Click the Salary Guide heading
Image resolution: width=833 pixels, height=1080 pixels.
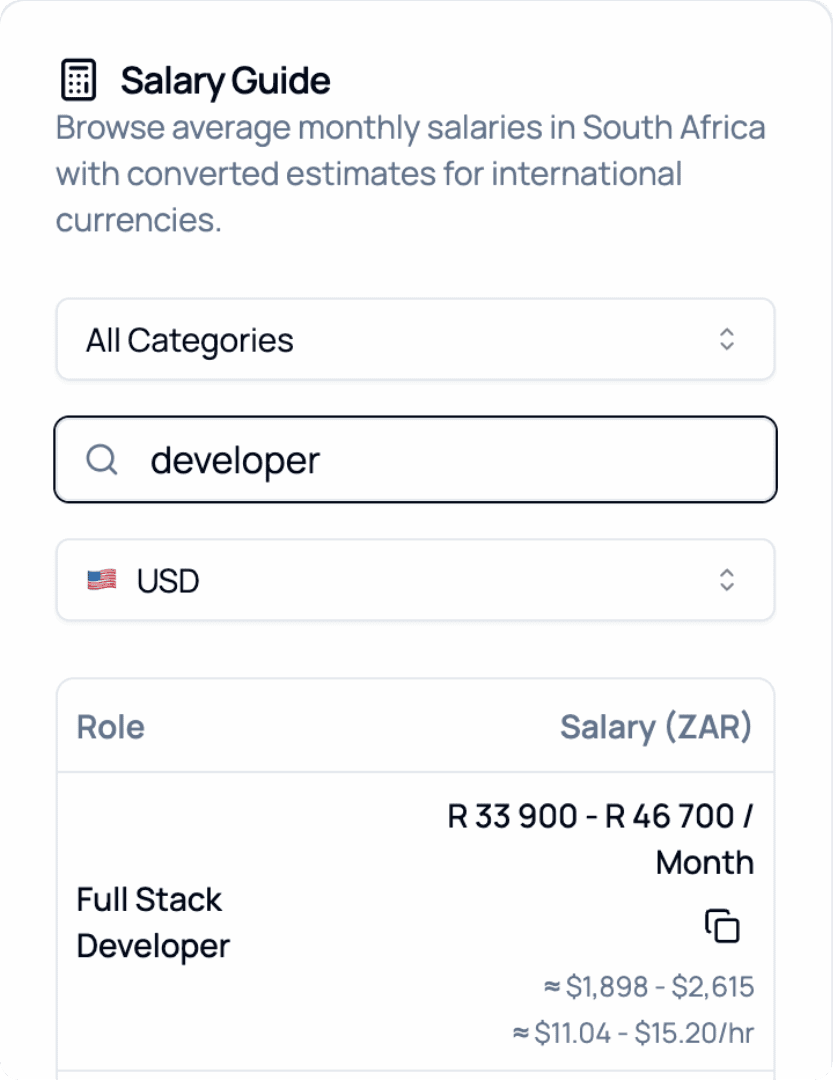[x=224, y=80]
